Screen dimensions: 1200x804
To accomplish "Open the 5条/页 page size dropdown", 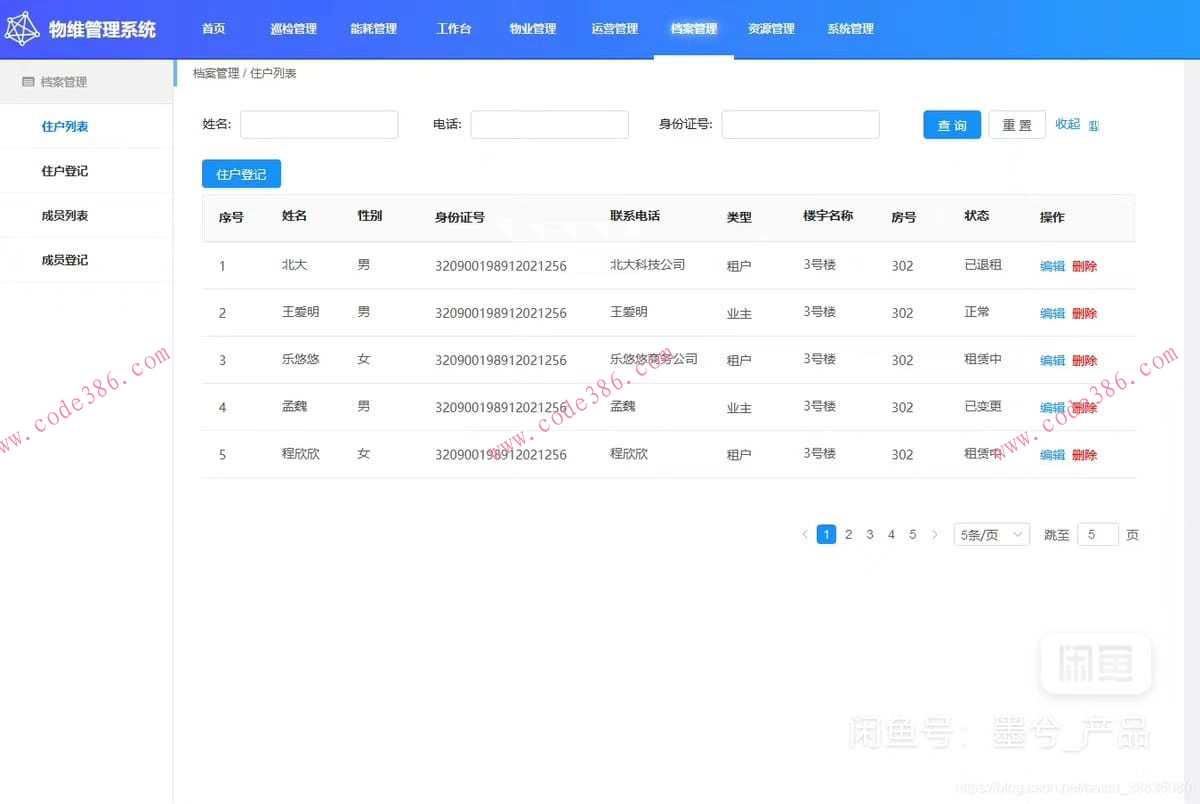I will 990,534.
